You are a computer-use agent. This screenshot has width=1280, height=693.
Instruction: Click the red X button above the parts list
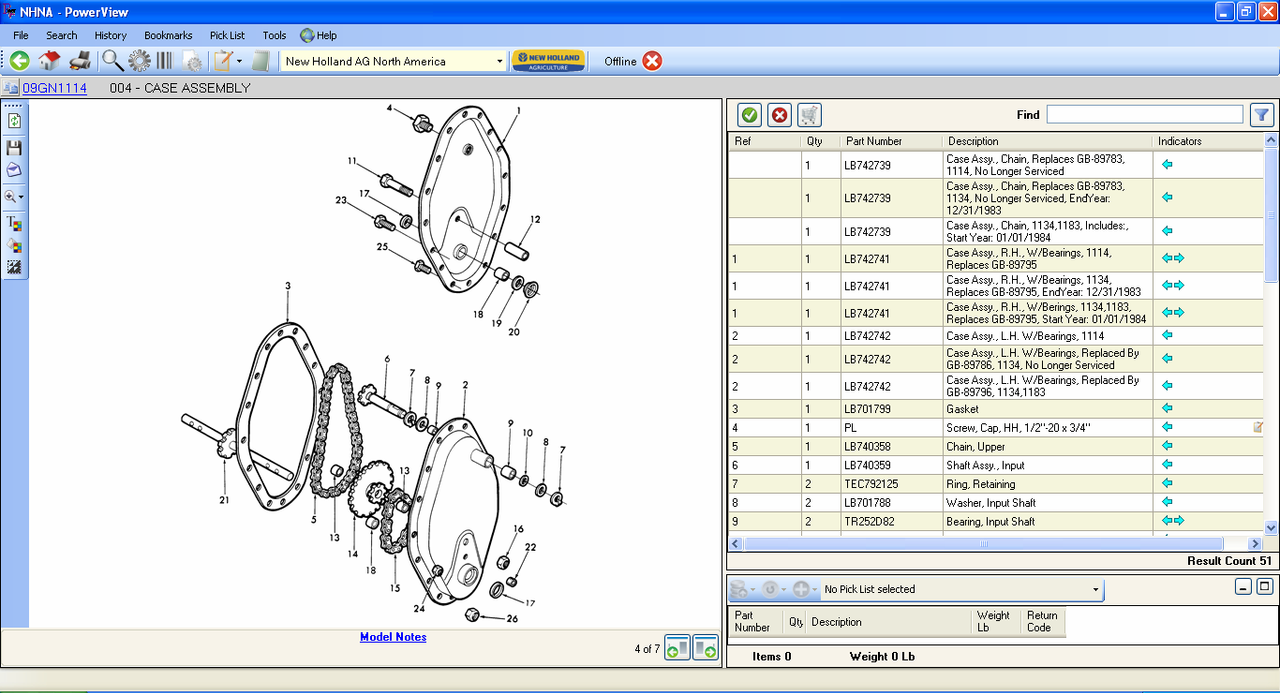tap(779, 115)
